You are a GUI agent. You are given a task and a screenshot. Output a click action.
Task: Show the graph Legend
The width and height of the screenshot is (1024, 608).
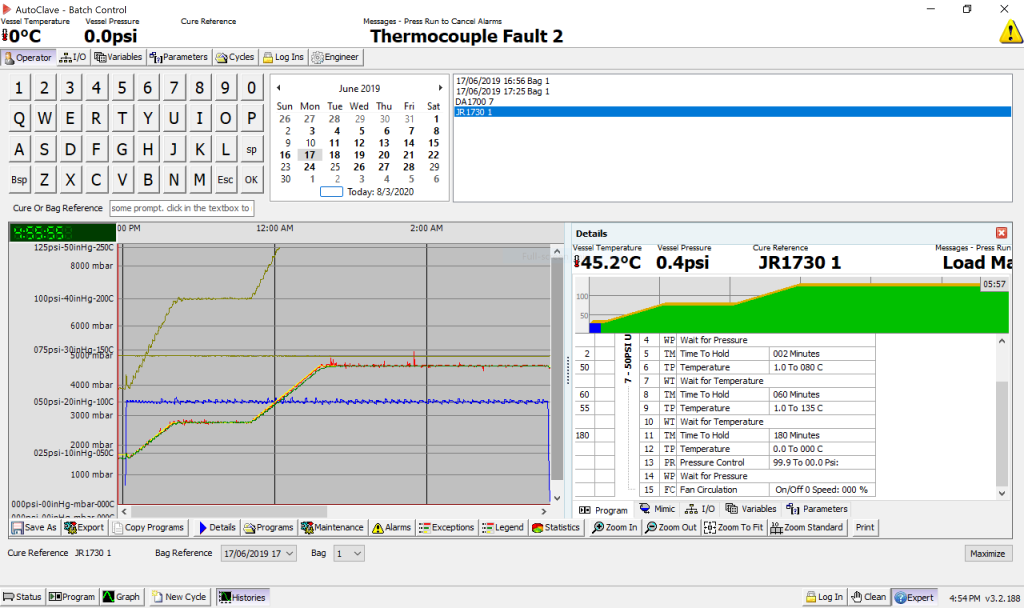tap(502, 527)
